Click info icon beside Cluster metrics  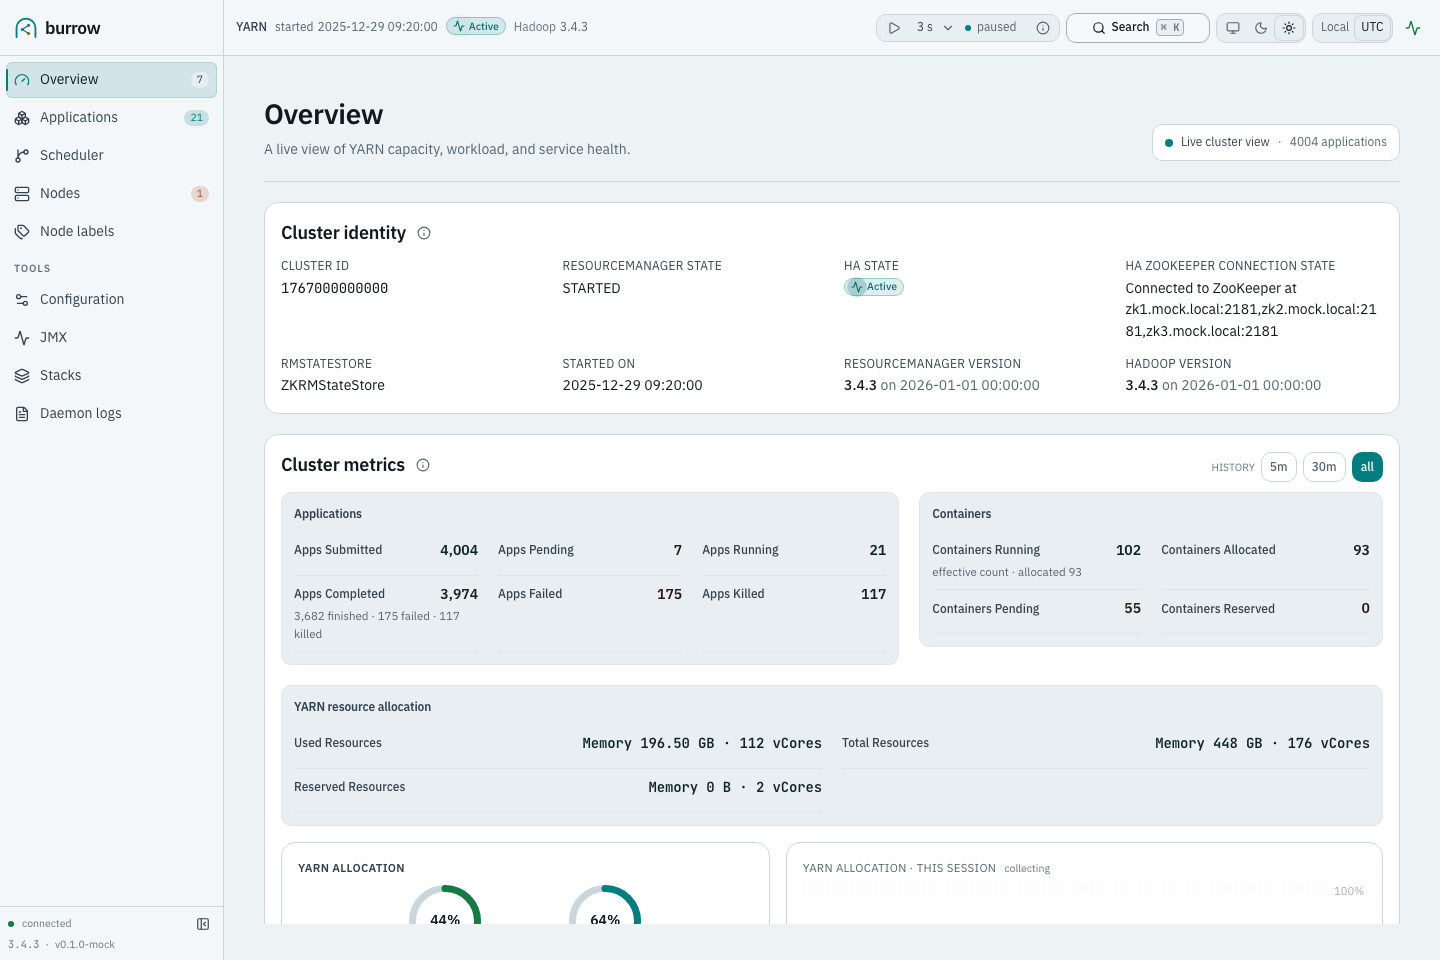tap(423, 465)
